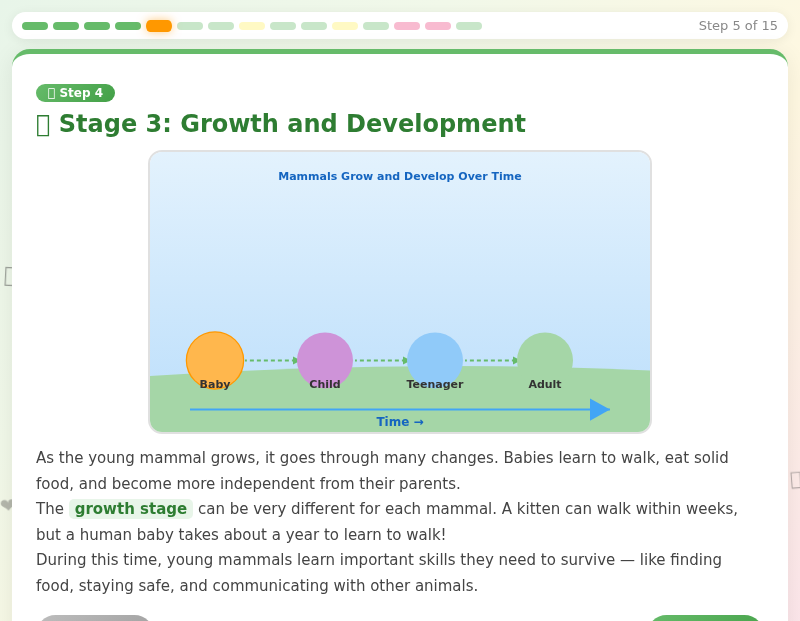
Task: Click the dotted arrow between Baby and Child
Action: 270,358
